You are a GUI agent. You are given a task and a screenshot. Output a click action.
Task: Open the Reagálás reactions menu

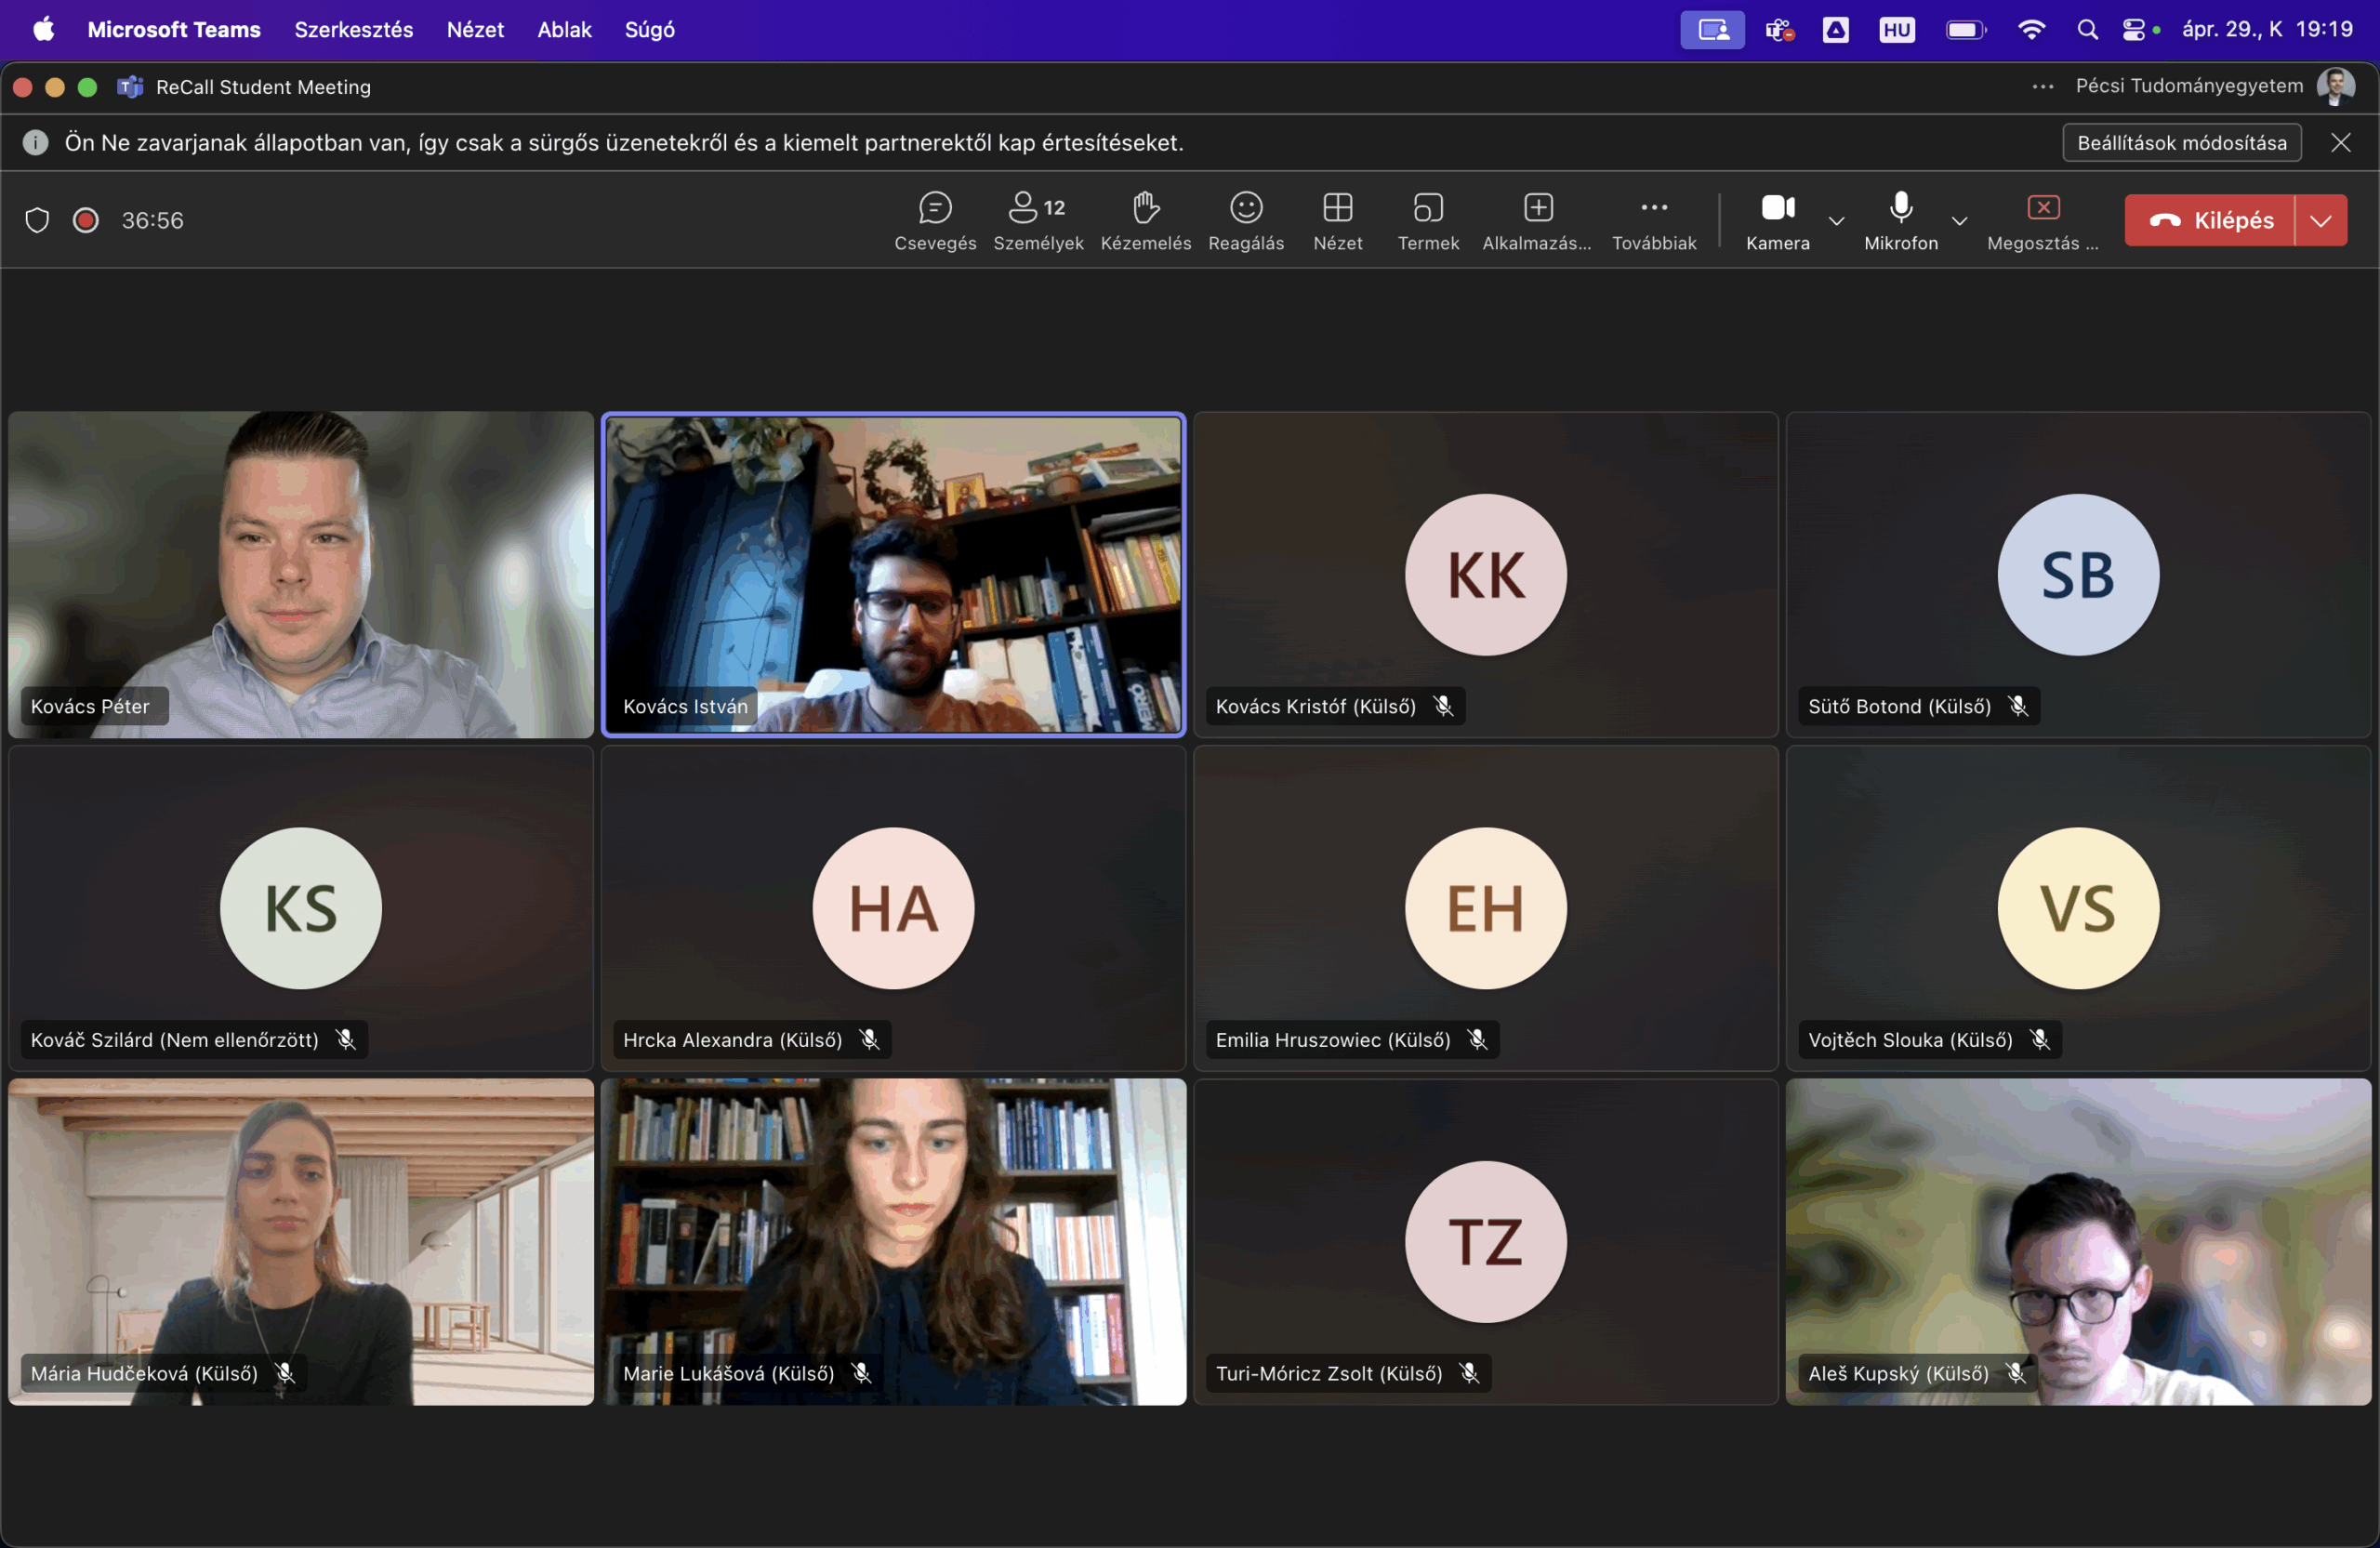coord(1246,222)
